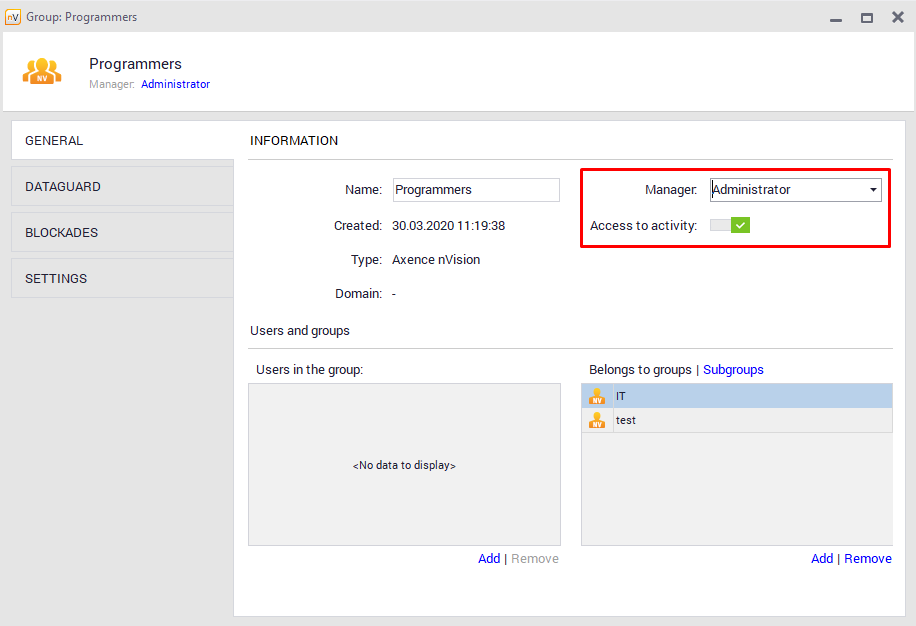
Task: Click the nV application icon in title bar
Action: [x=13, y=17]
